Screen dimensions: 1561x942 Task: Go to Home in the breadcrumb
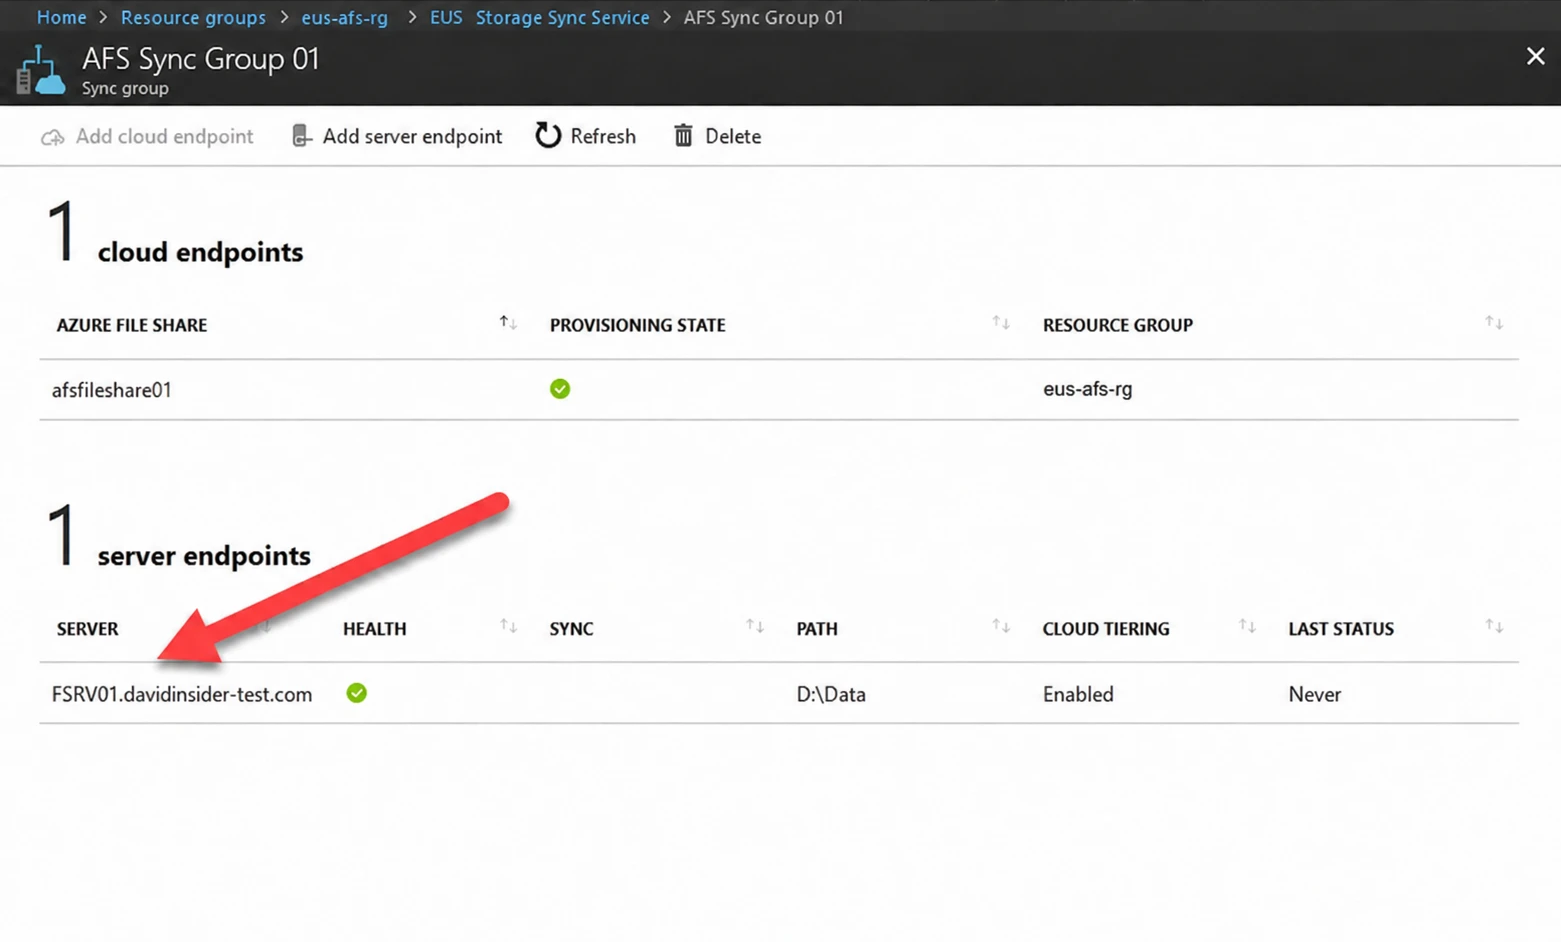tap(61, 17)
